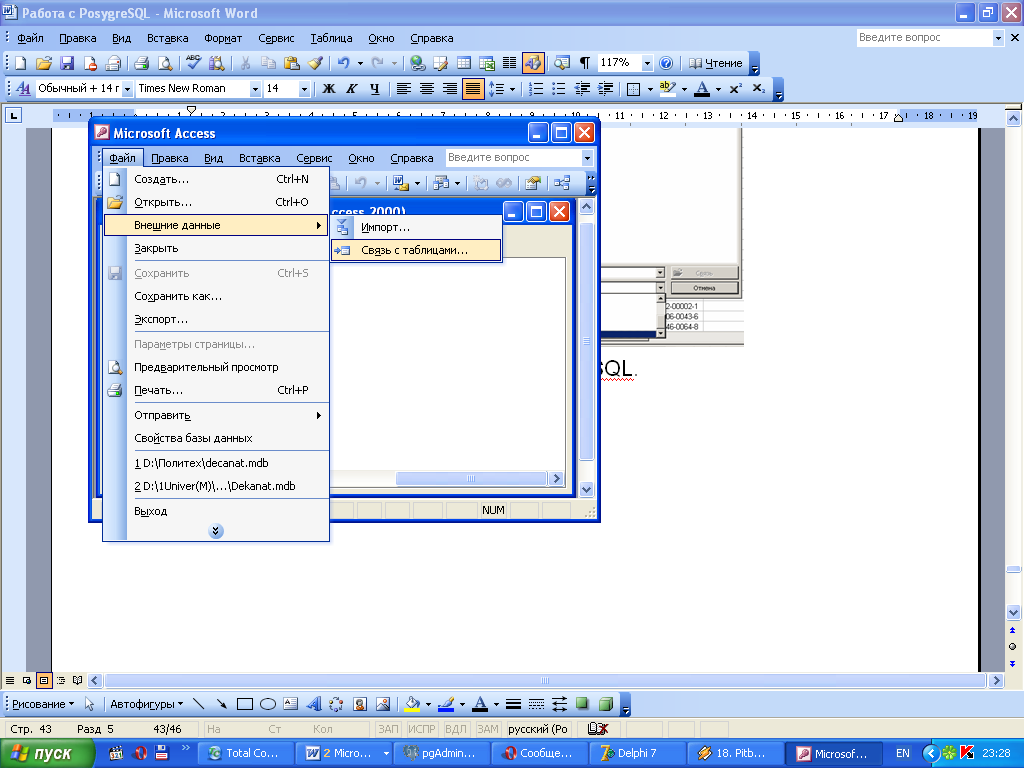Screen dimensions: 1024x768
Task: Run the ABC spelling check icon
Action: [x=193, y=63]
